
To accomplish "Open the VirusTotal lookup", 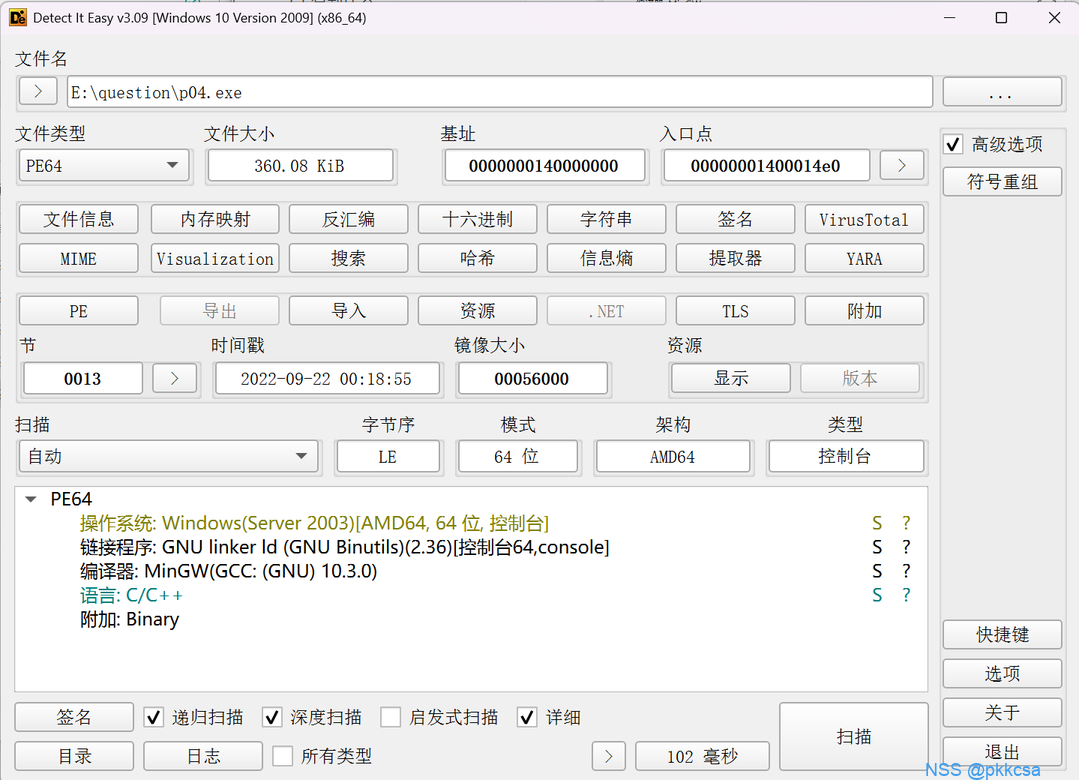I will pyautogui.click(x=863, y=219).
